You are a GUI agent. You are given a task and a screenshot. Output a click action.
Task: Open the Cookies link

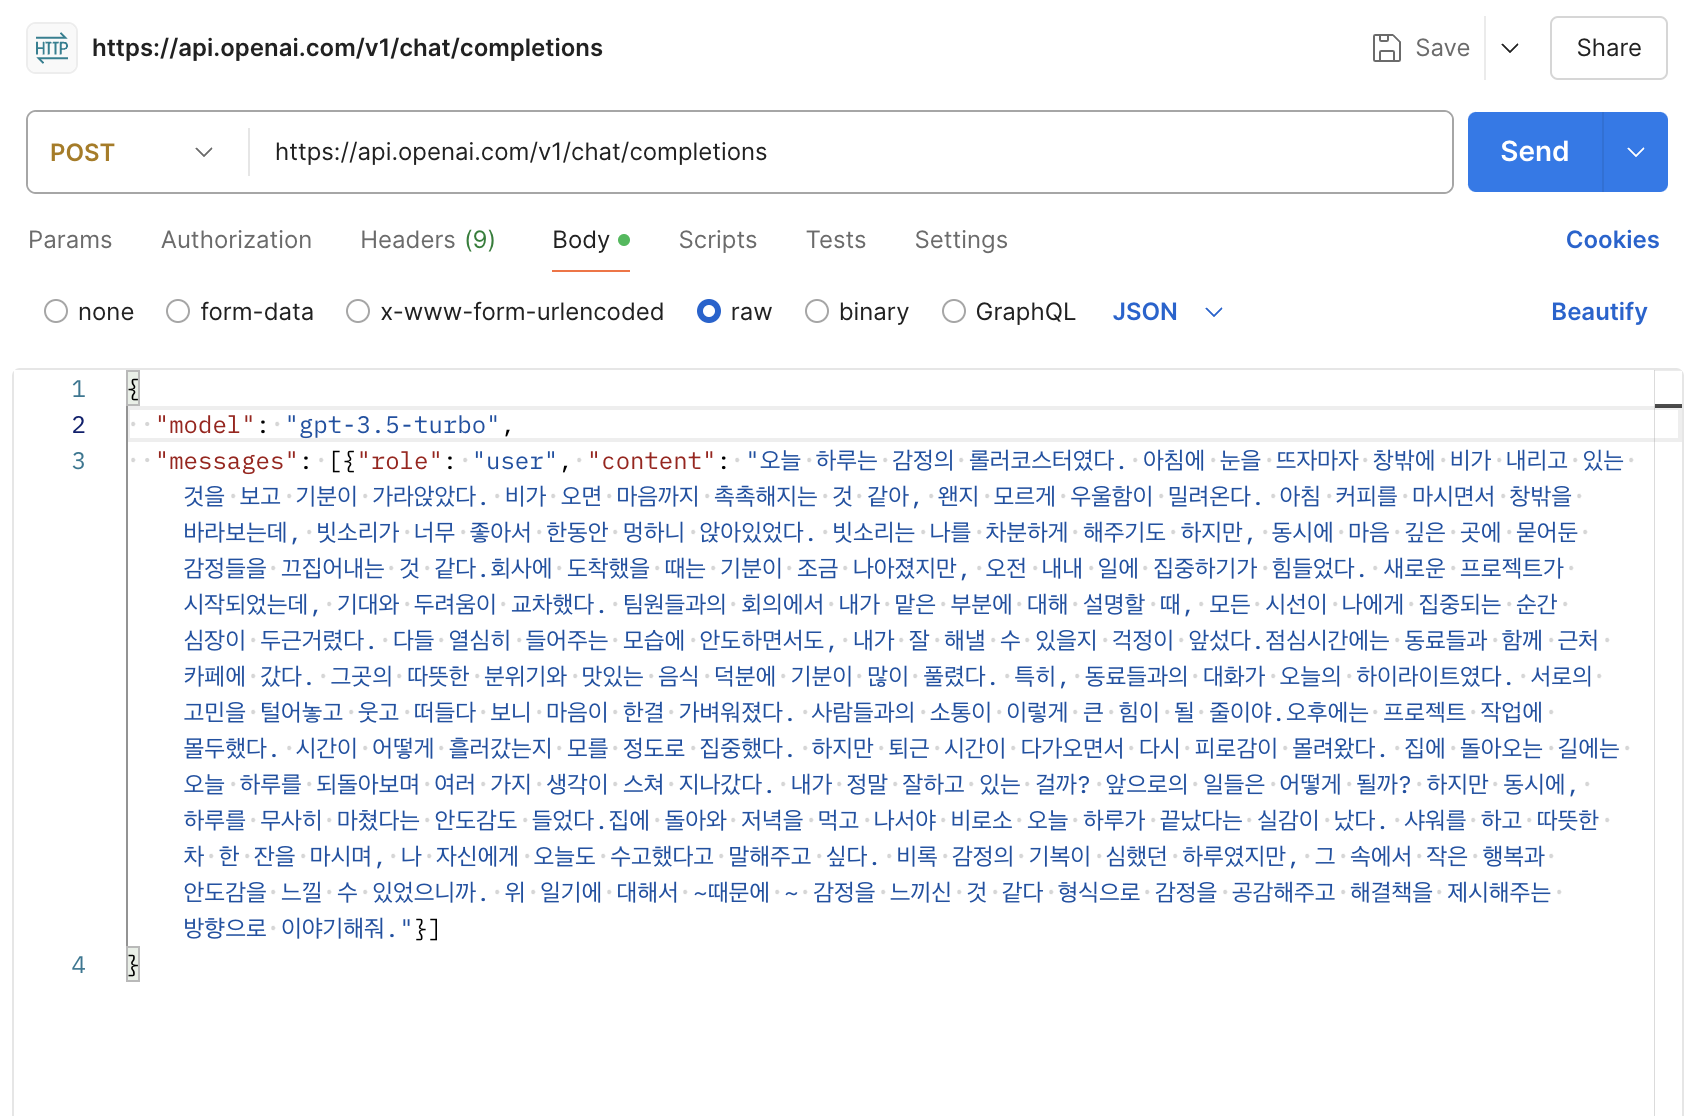1612,240
